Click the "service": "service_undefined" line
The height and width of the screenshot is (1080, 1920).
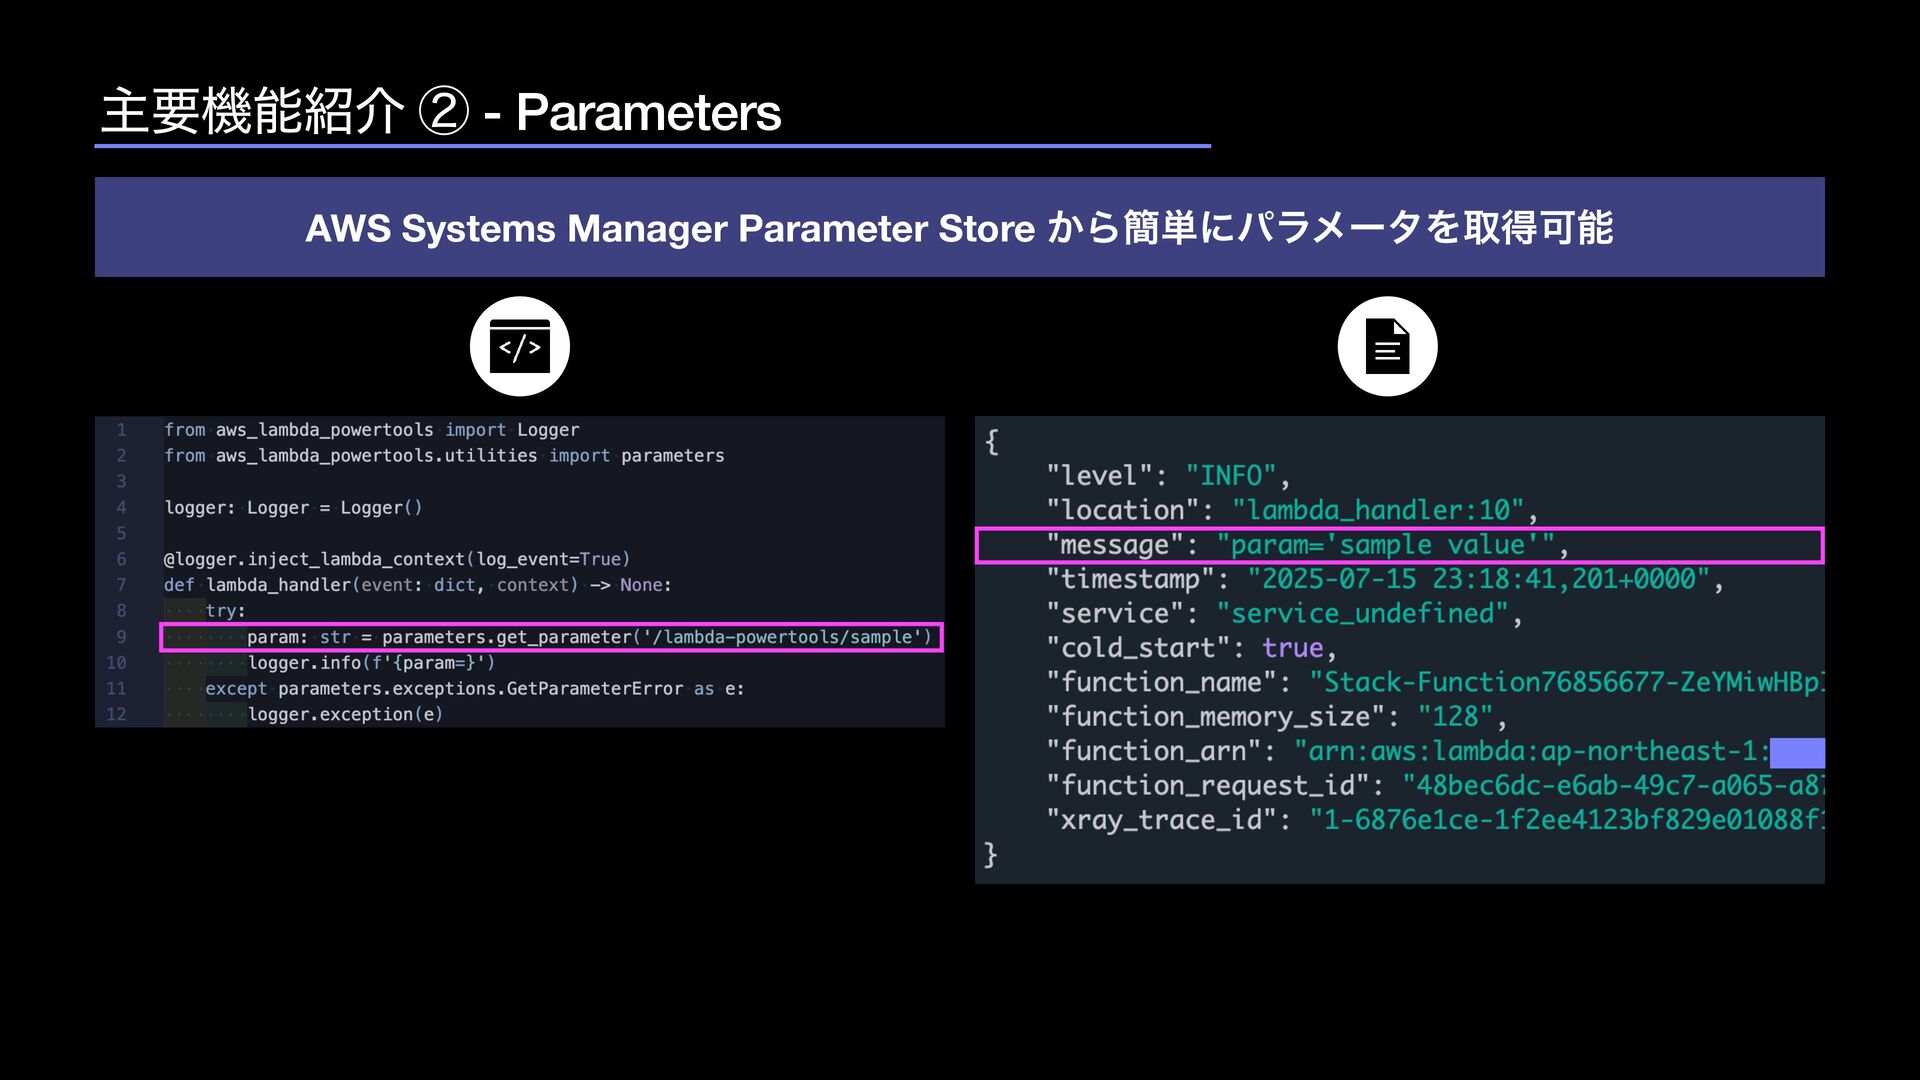coord(1284,613)
